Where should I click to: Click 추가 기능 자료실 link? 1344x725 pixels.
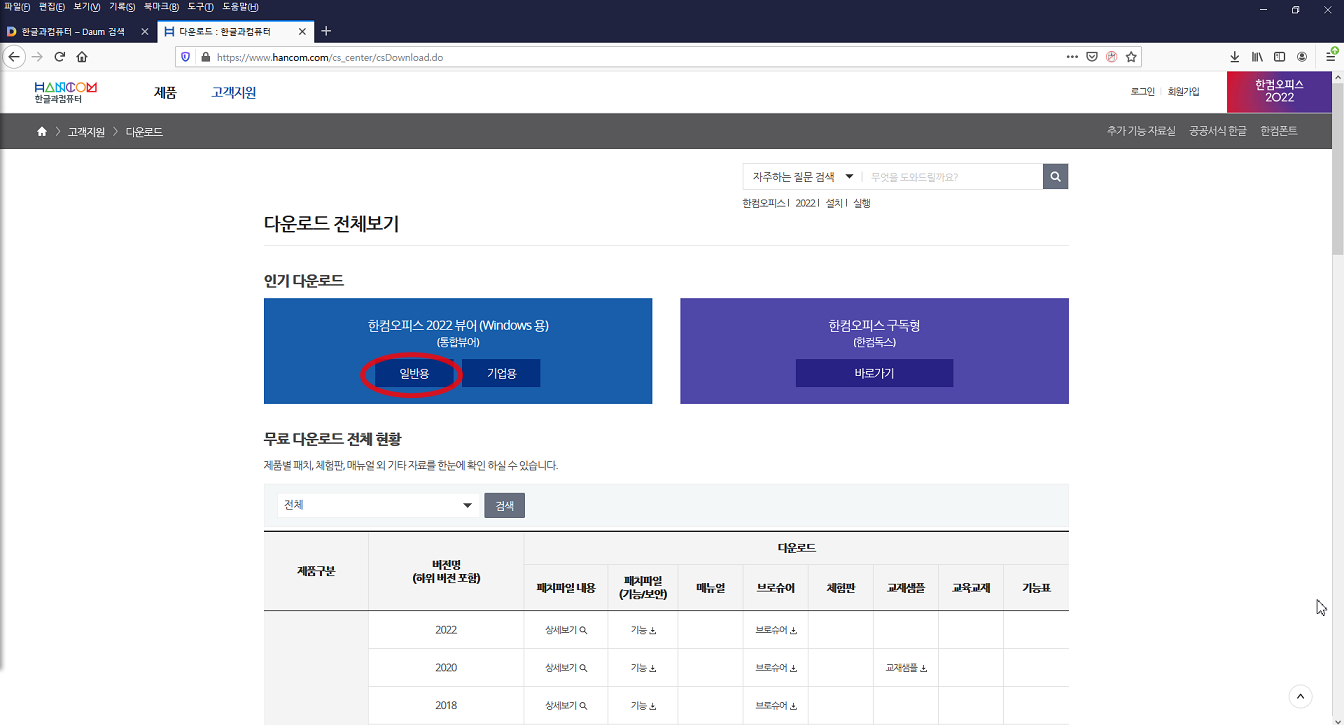point(1141,131)
